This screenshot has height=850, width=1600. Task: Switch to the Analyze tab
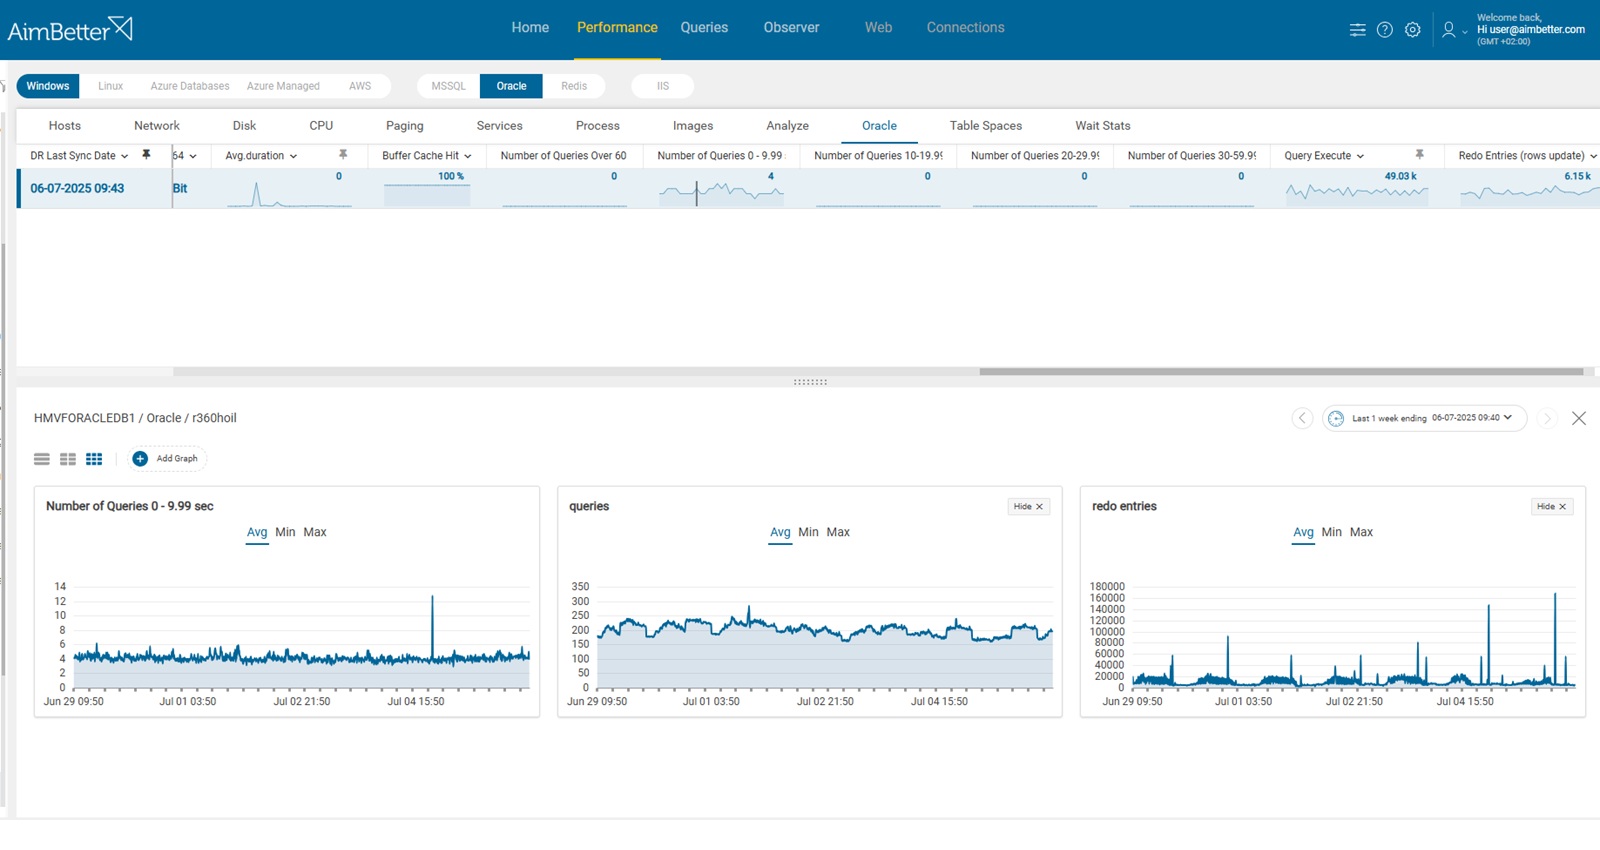click(788, 126)
